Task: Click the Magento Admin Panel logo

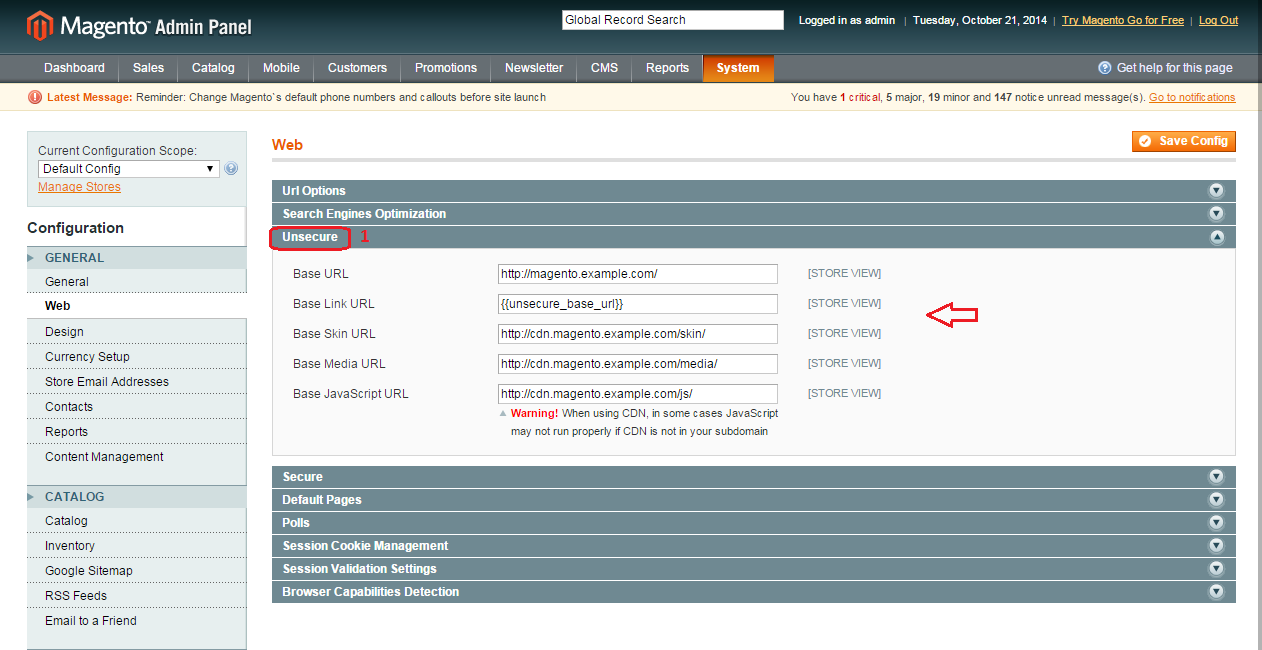Action: (x=139, y=25)
